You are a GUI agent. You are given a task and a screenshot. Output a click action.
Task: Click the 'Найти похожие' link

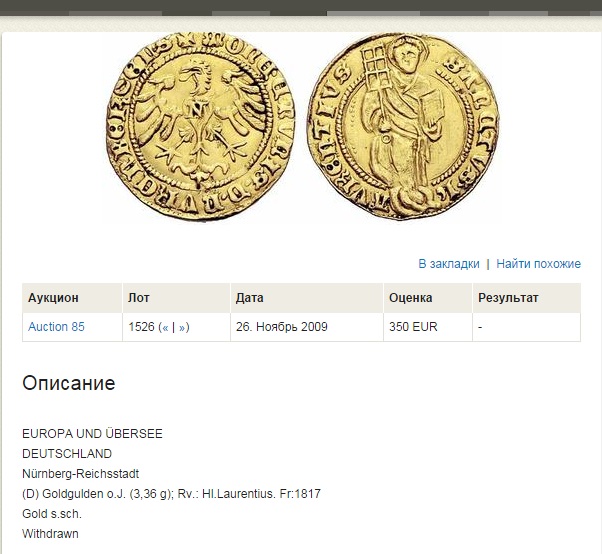[538, 264]
